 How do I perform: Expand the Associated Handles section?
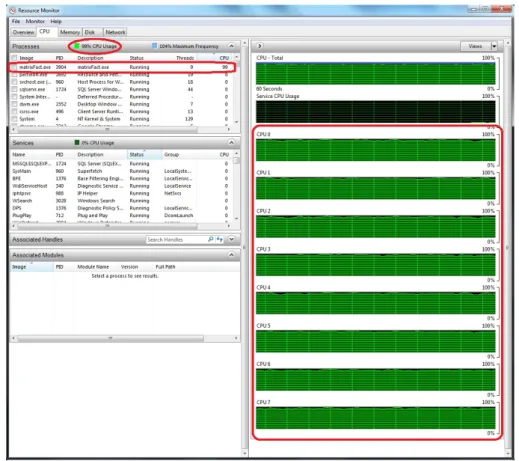[231, 239]
